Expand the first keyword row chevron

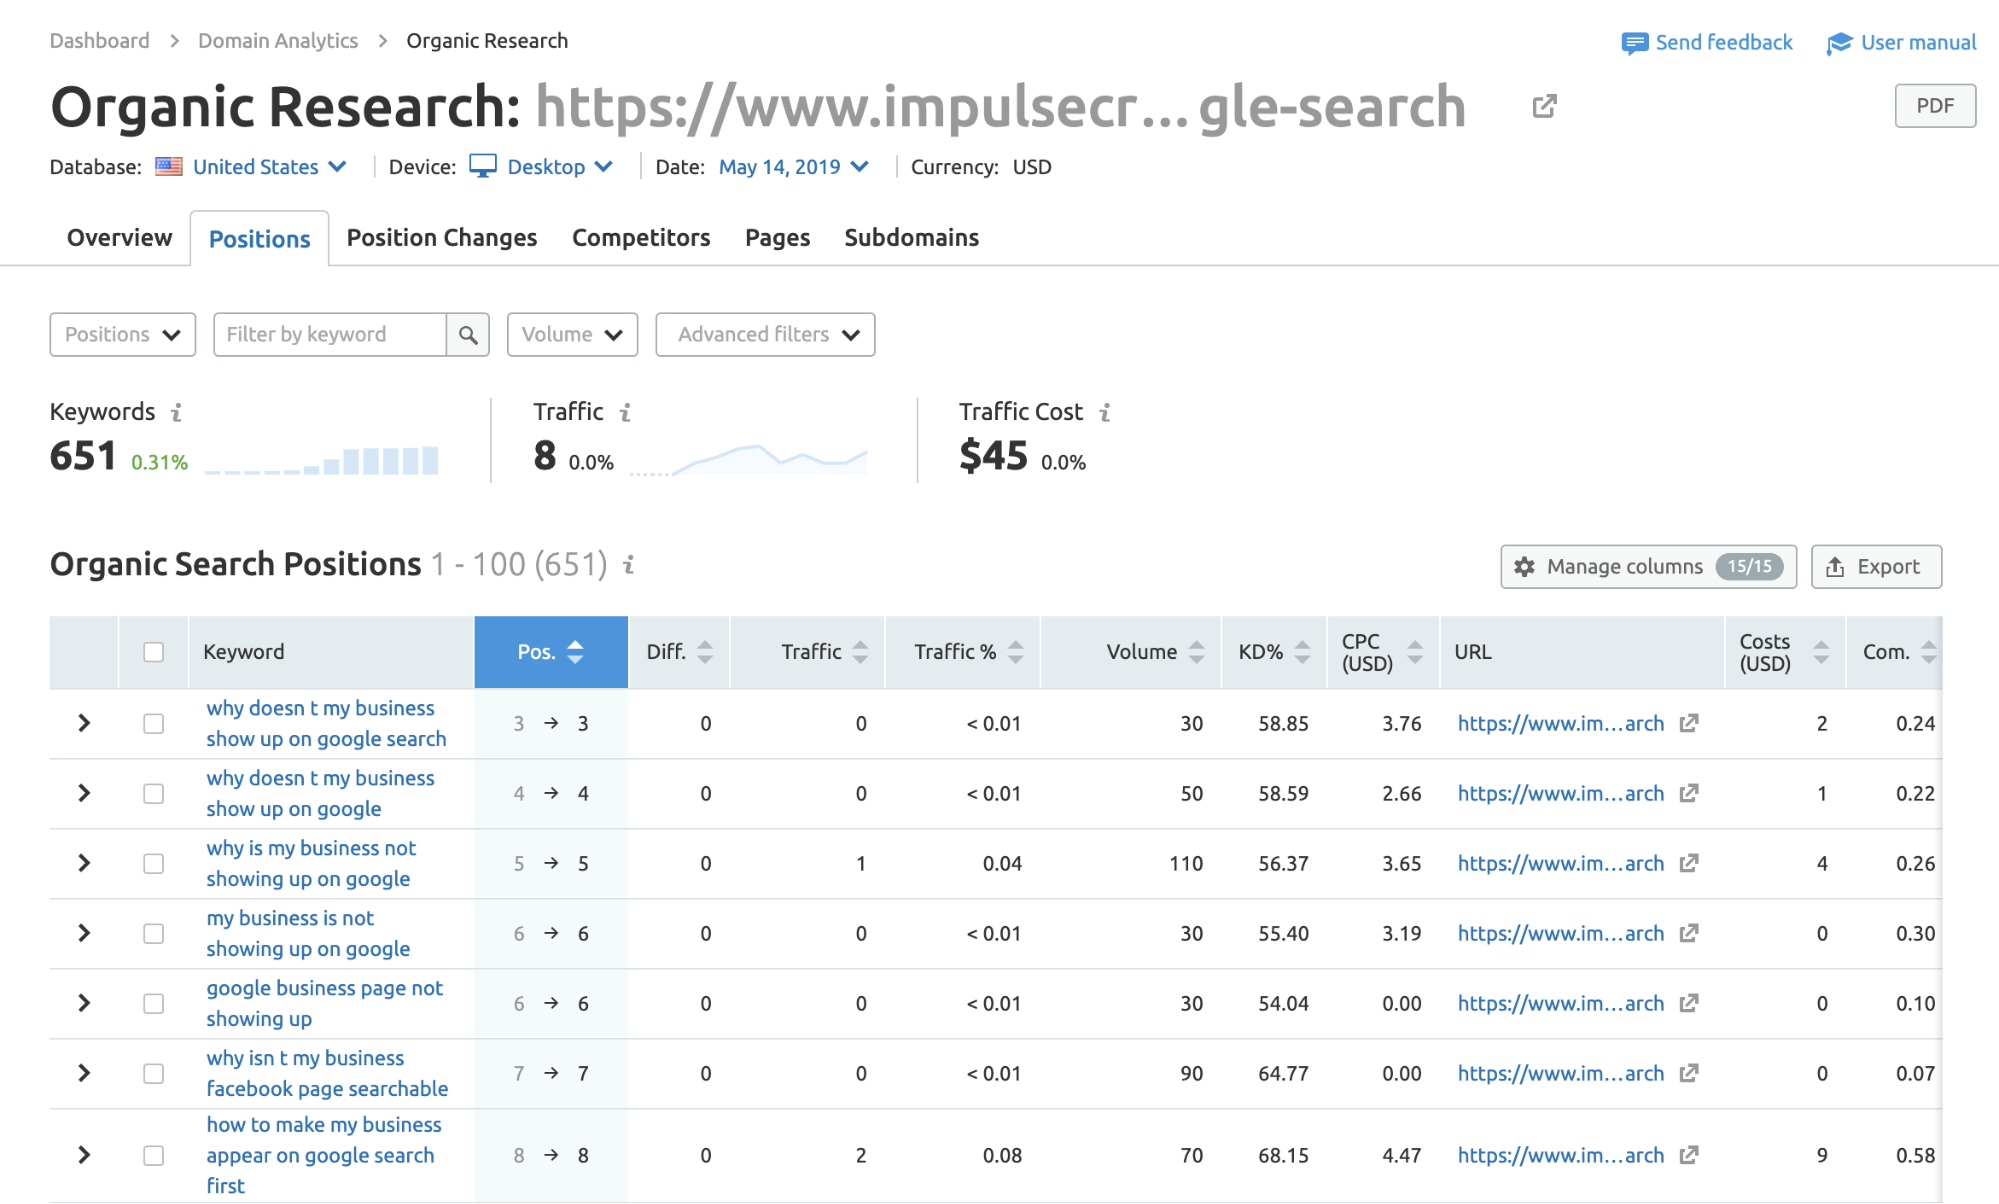point(84,723)
